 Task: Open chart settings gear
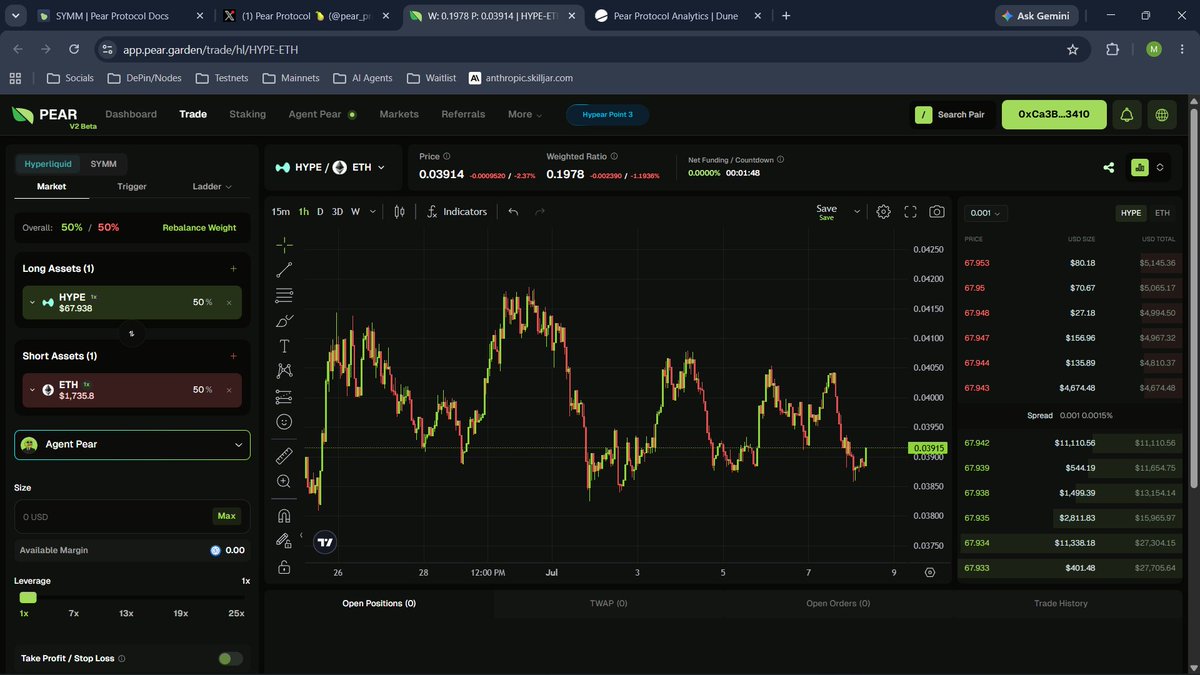884,212
